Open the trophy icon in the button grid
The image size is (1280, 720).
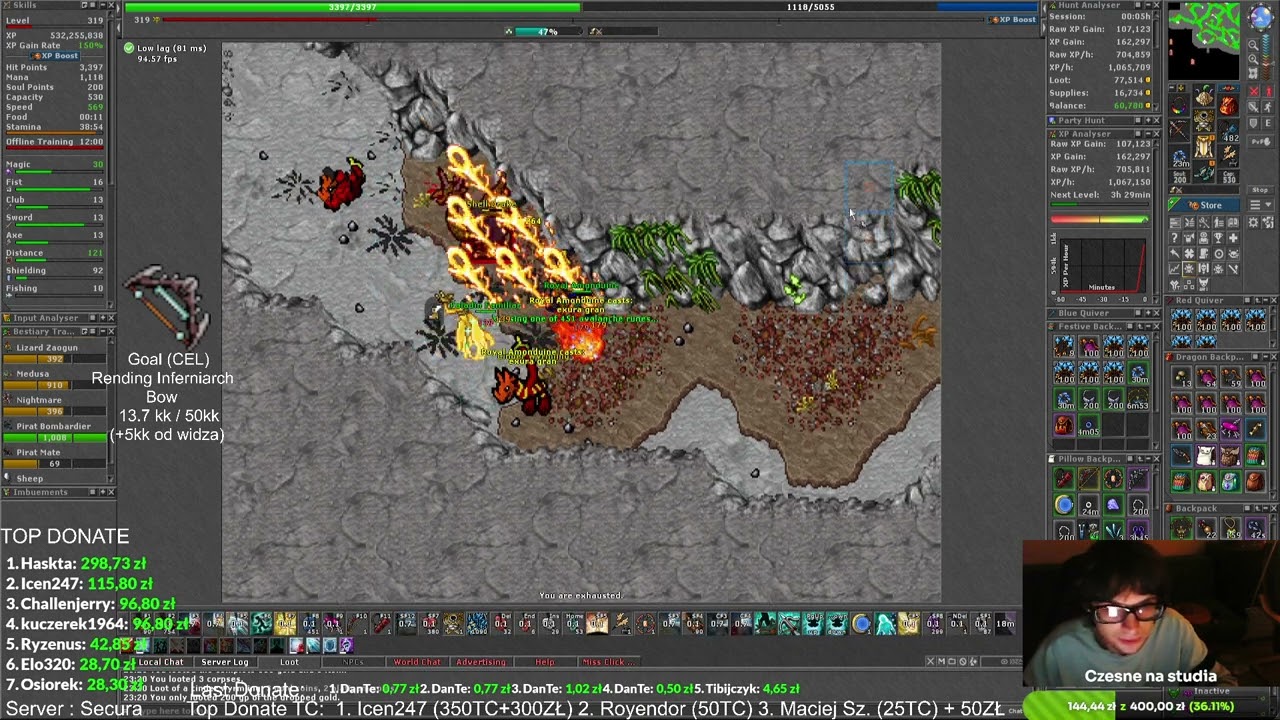(x=1218, y=238)
